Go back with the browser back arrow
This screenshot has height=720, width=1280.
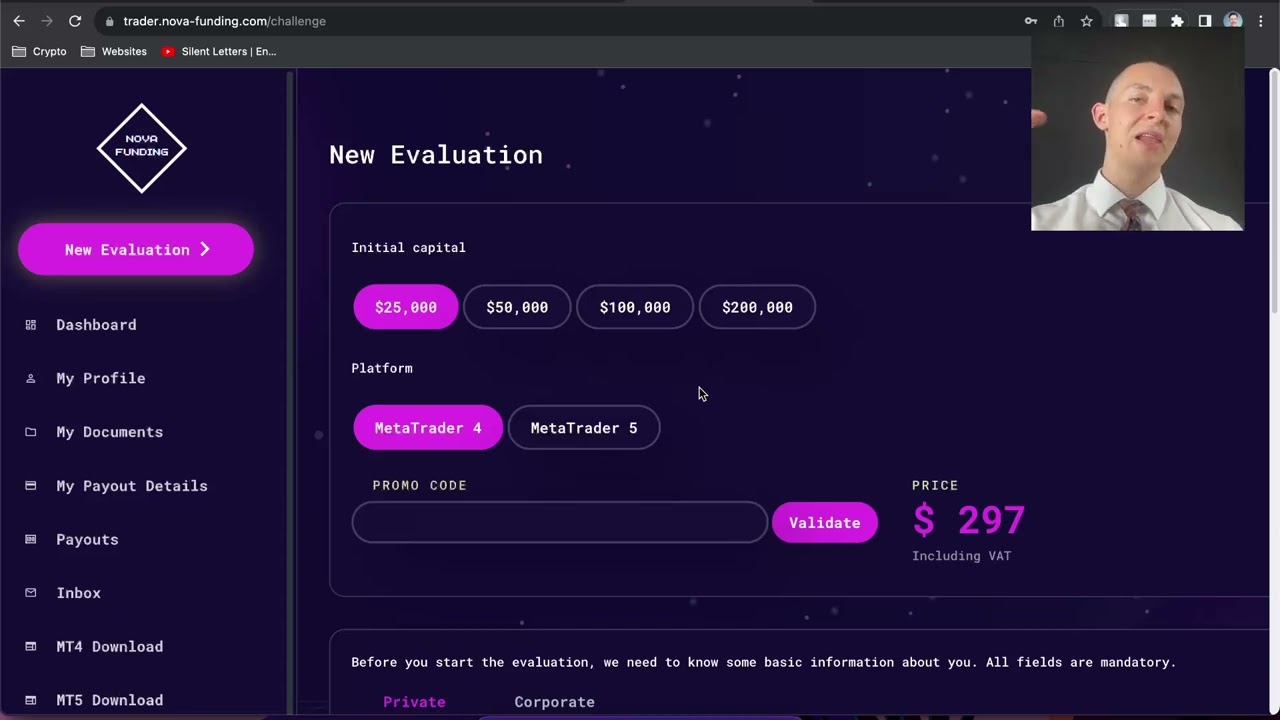click(19, 21)
